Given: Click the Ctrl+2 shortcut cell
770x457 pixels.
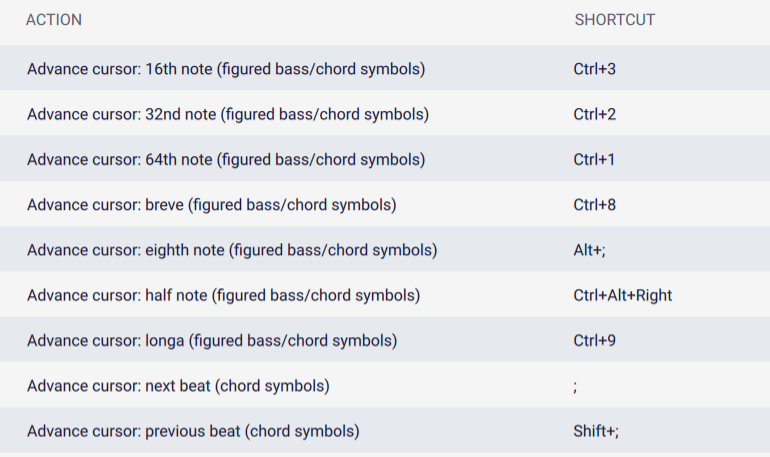Looking at the screenshot, I should point(594,114).
